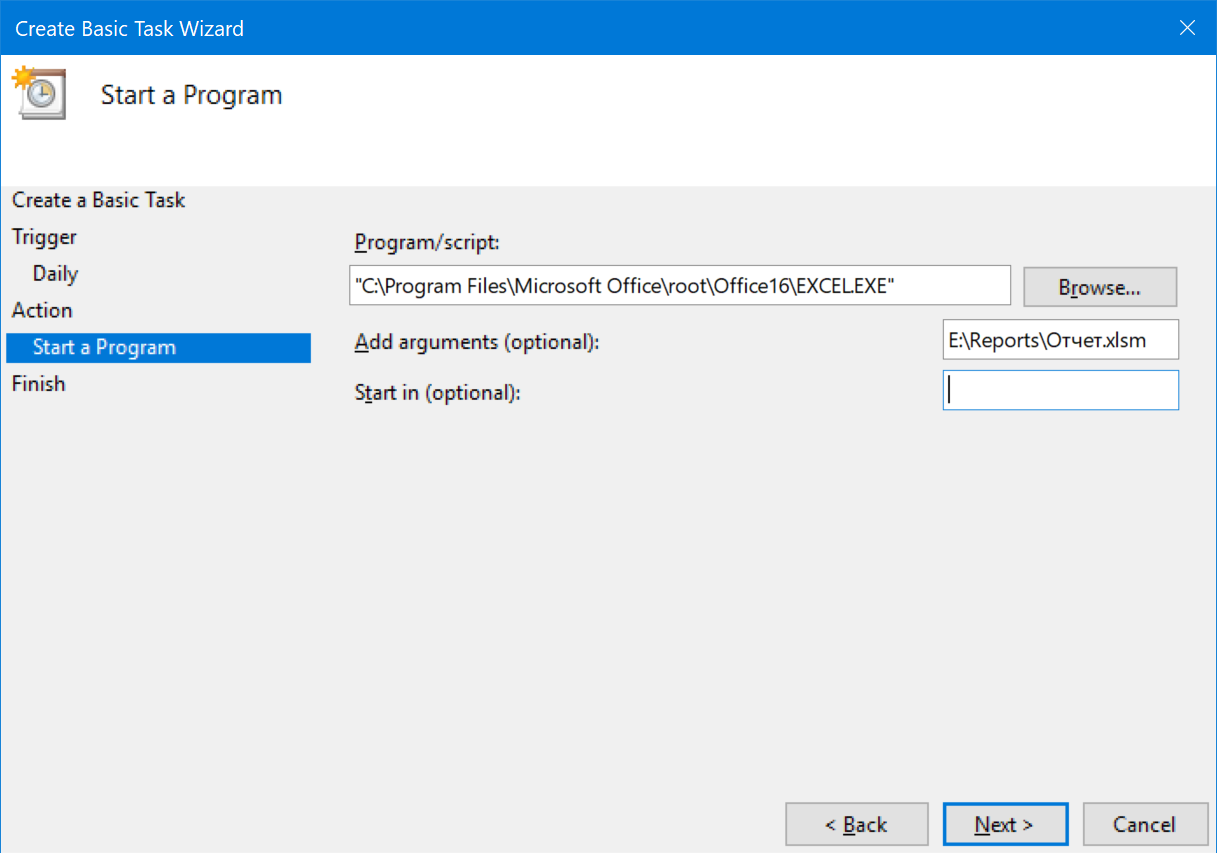1217x853 pixels.
Task: Open the Browse... file dialog
Action: (x=1100, y=287)
